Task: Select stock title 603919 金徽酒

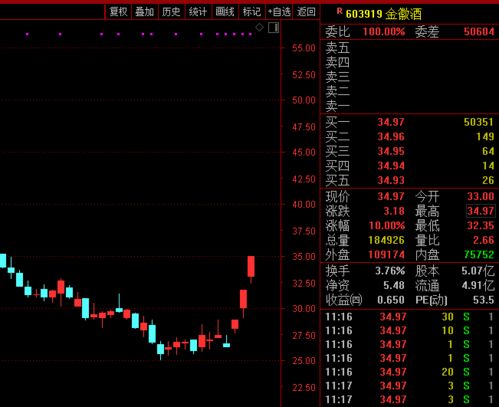Action: pyautogui.click(x=384, y=14)
